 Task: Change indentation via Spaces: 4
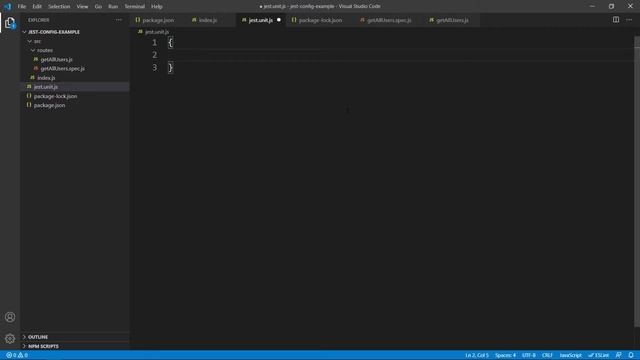tap(505, 355)
